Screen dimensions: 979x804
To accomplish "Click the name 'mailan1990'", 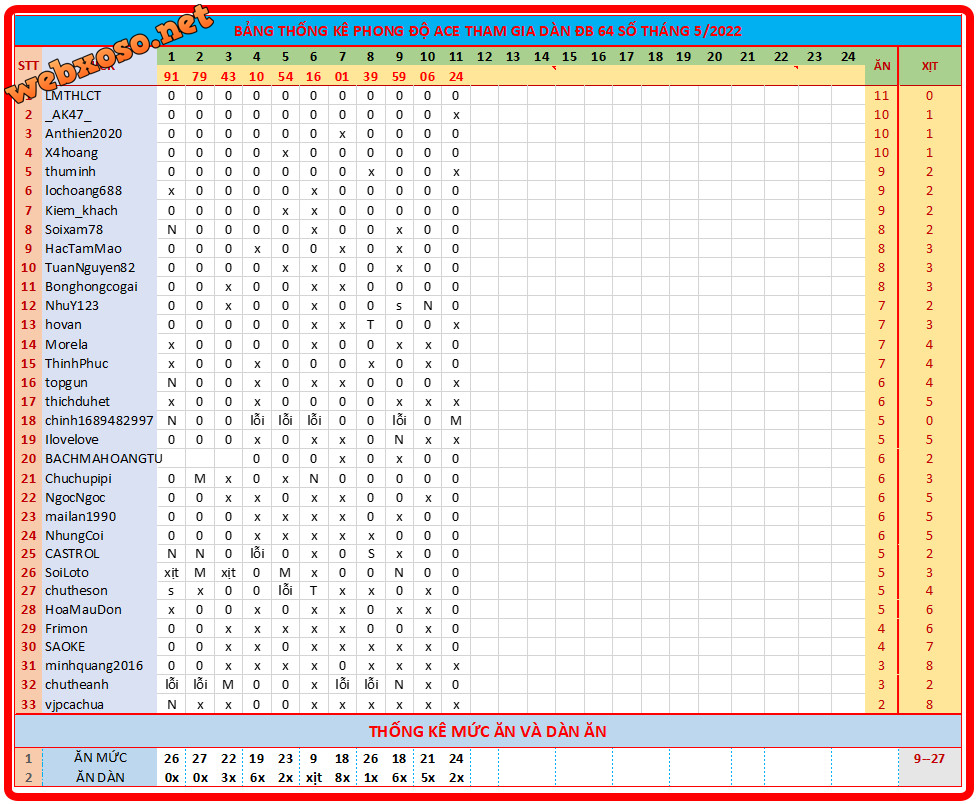I will tap(81, 517).
